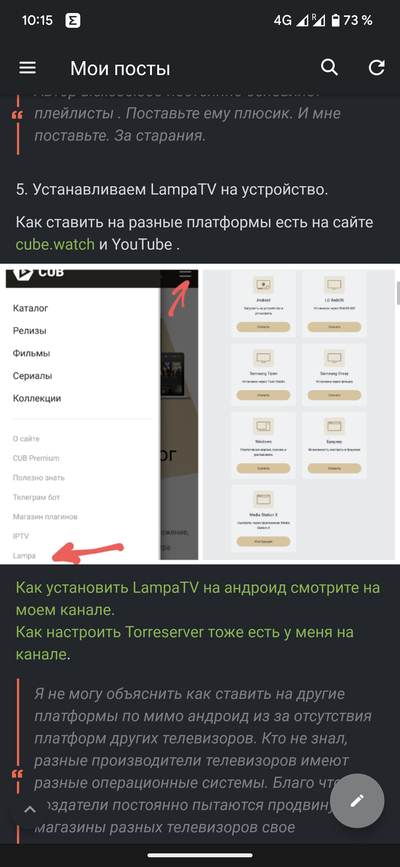
Task: Tap the step 5 heading text
Action: click(172, 190)
